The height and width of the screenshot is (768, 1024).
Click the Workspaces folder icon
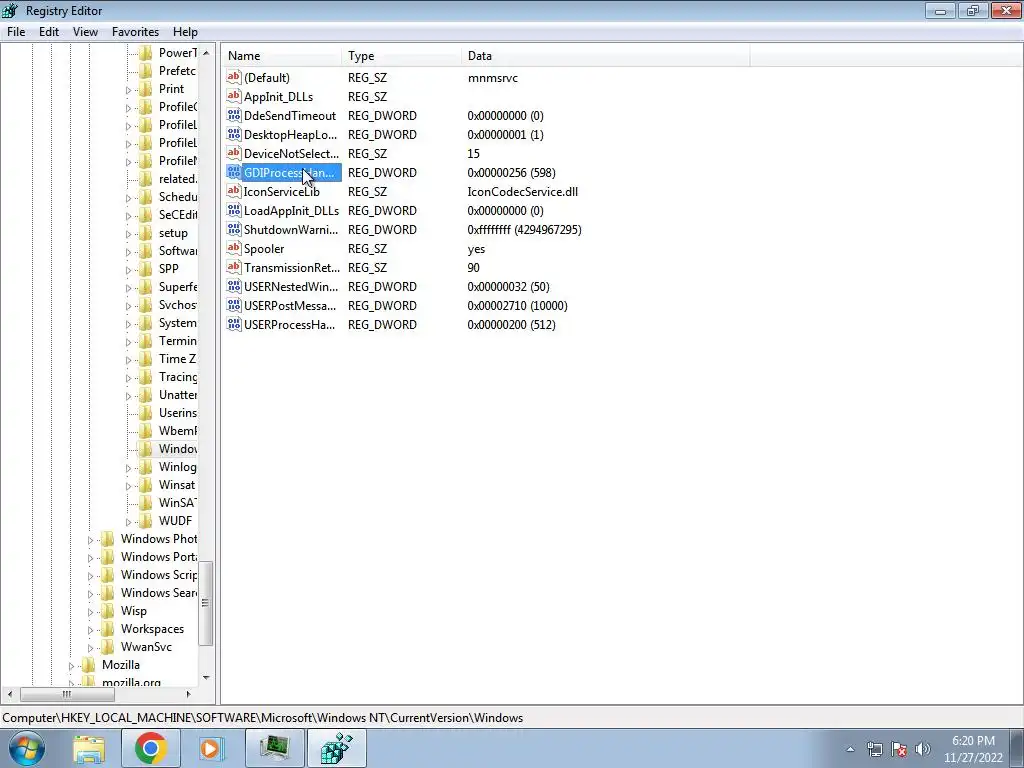108,629
